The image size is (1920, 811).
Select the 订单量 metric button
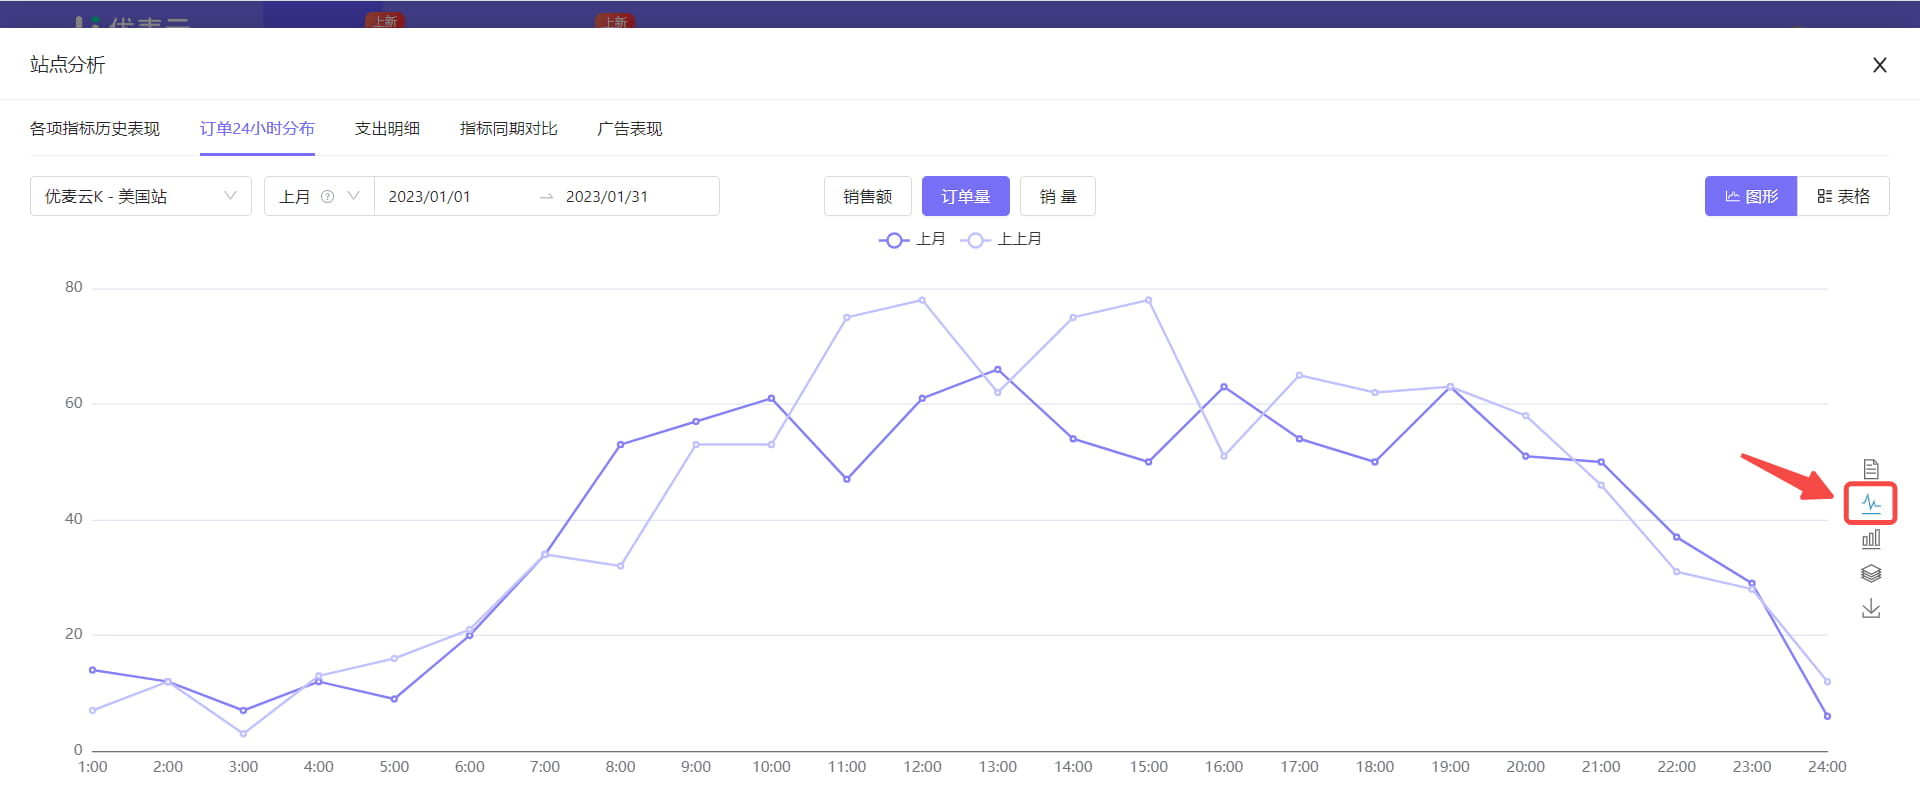pos(966,197)
